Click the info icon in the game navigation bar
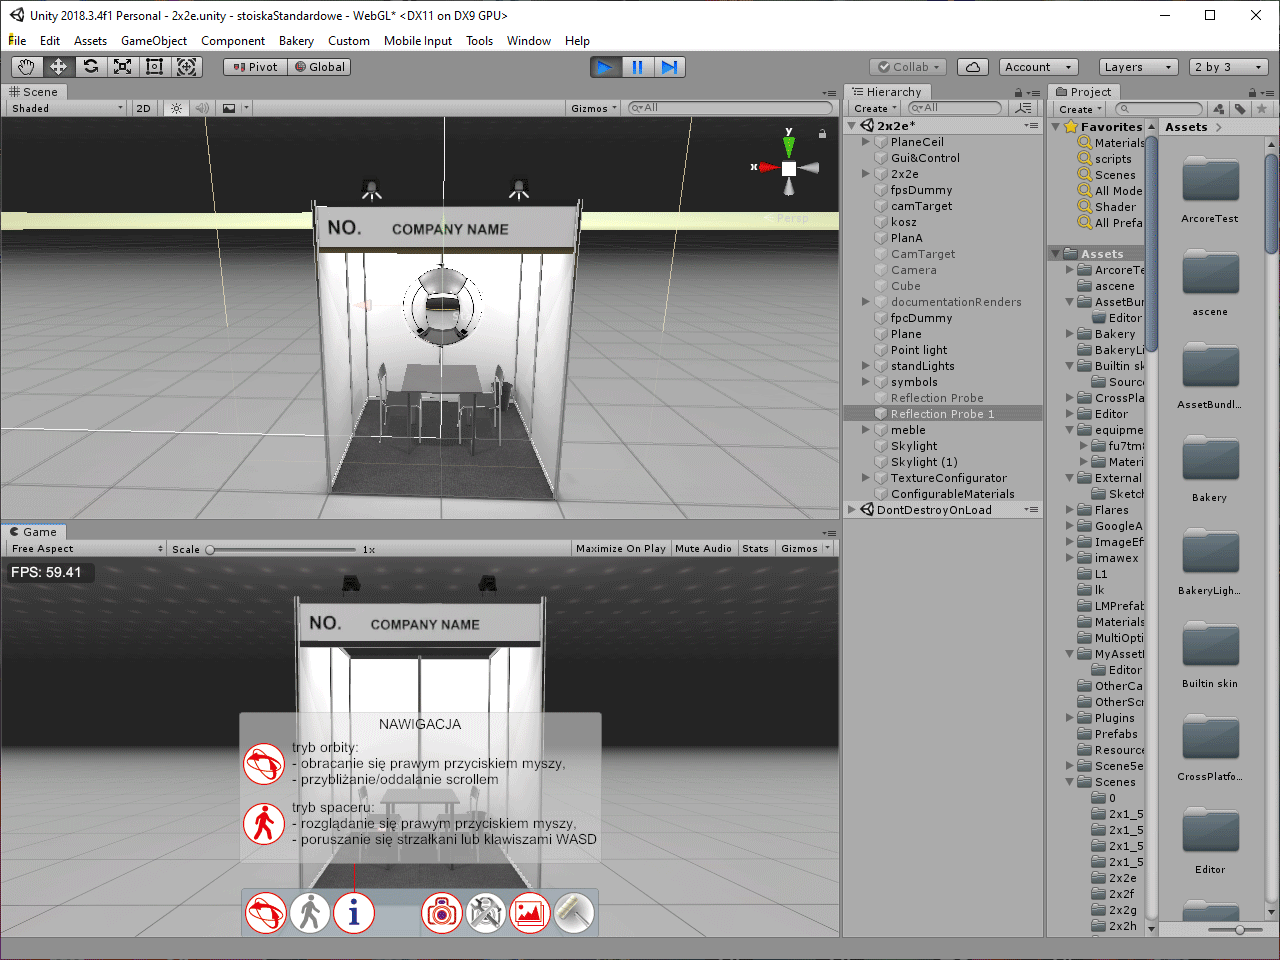Image resolution: width=1280 pixels, height=960 pixels. pyautogui.click(x=354, y=912)
